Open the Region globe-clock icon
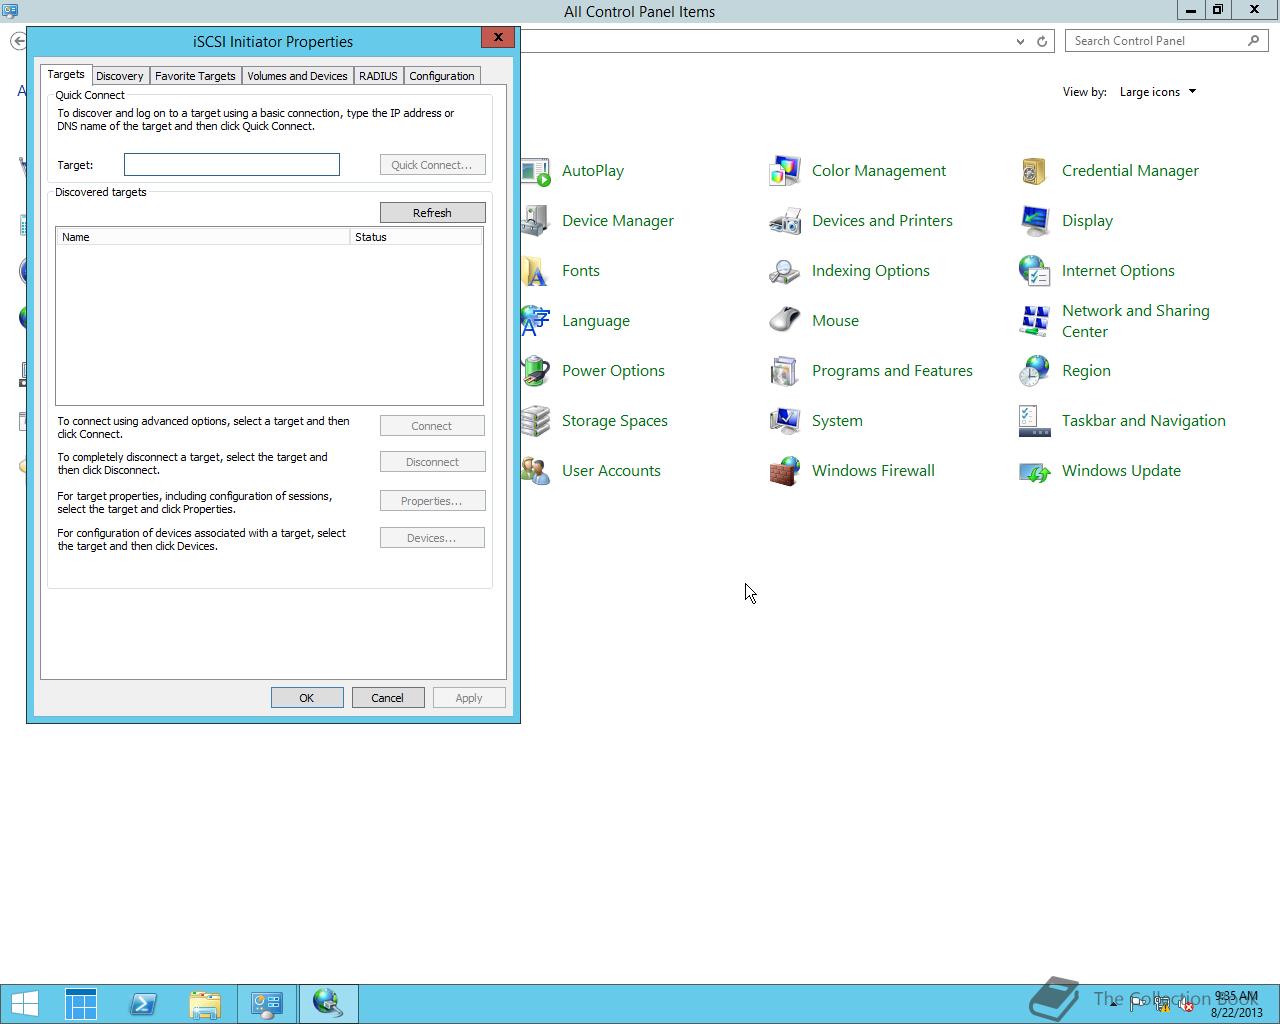This screenshot has height=1024, width=1280. (1034, 371)
